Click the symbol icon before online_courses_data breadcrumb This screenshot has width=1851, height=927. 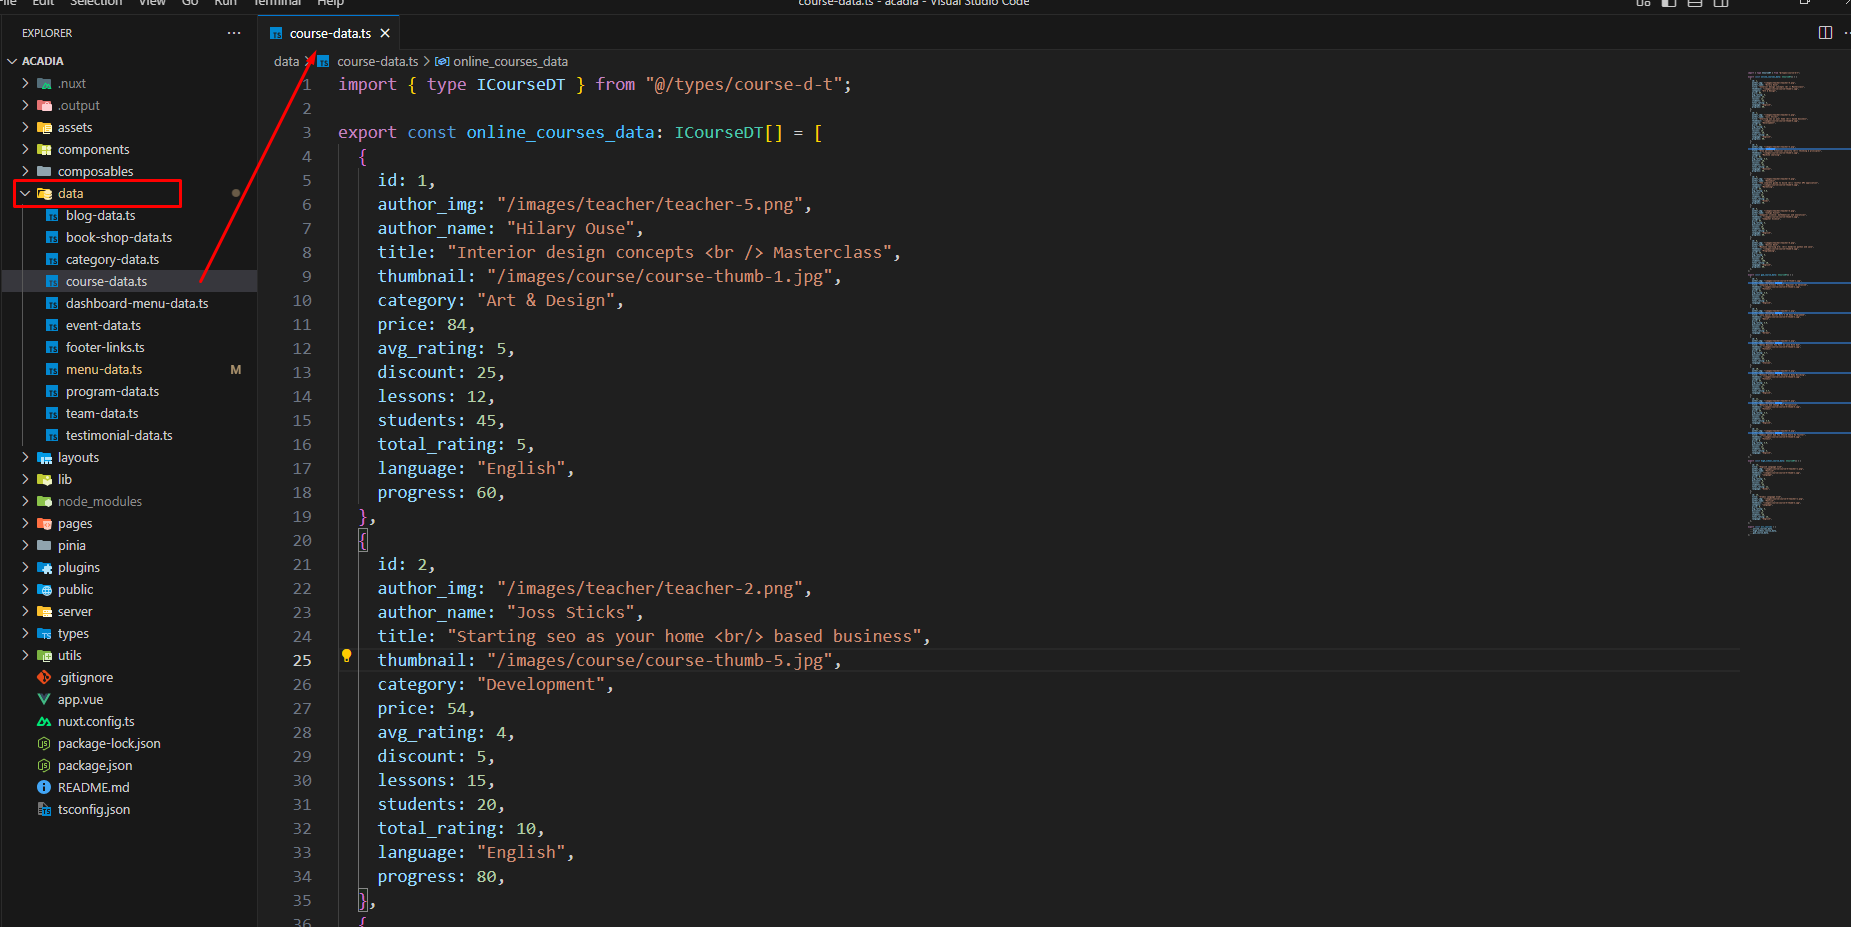click(442, 62)
